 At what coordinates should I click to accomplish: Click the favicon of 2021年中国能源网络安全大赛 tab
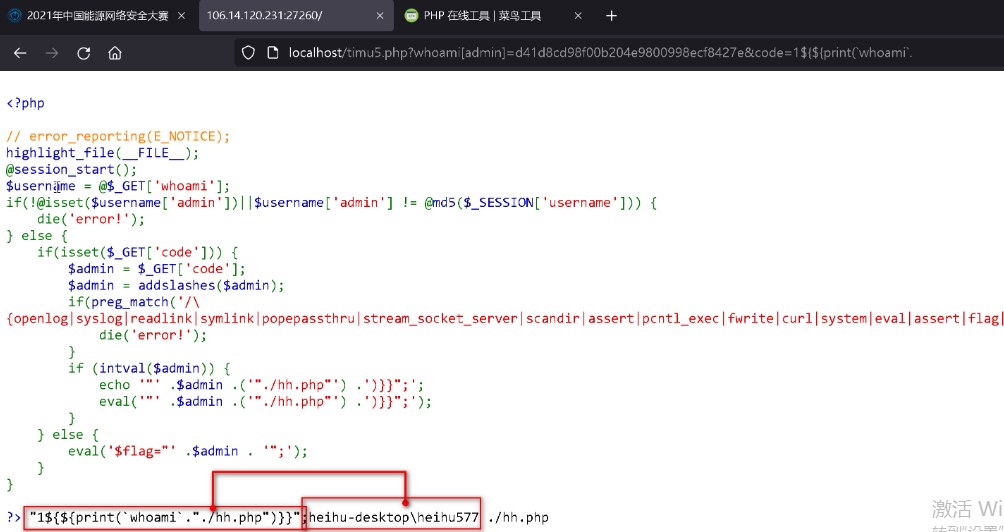click(x=15, y=16)
